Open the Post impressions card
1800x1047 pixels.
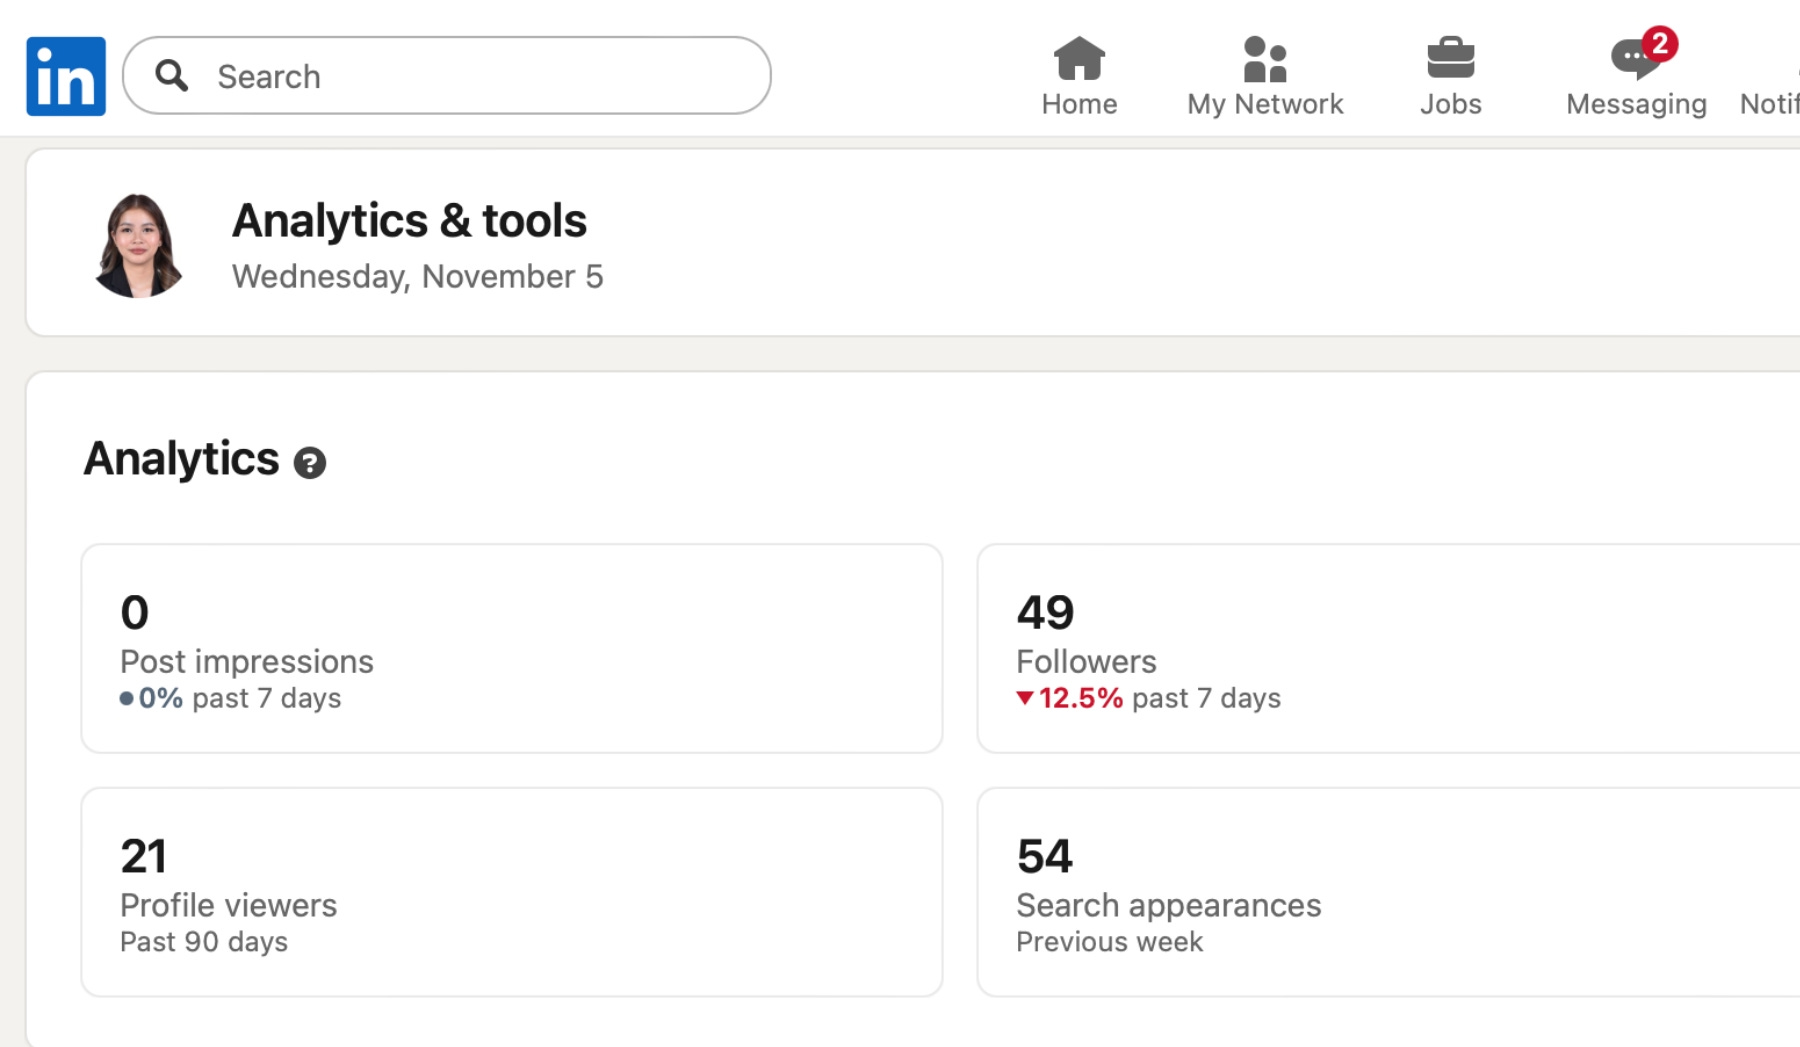[512, 648]
